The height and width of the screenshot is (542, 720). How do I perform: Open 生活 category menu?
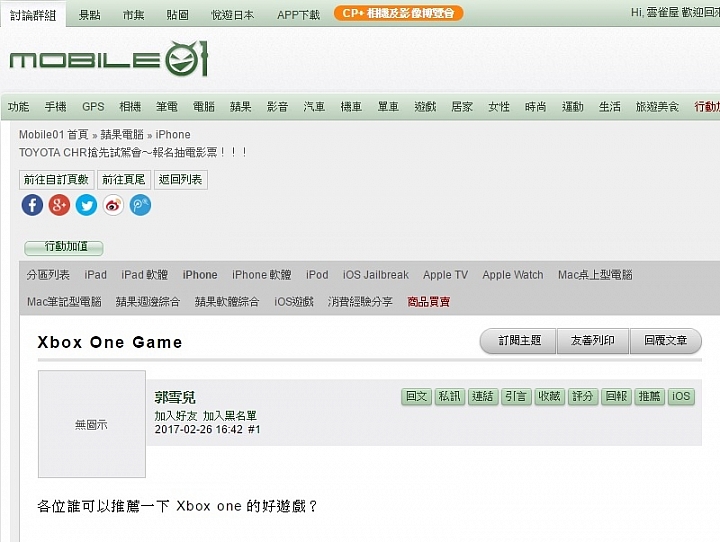609,107
